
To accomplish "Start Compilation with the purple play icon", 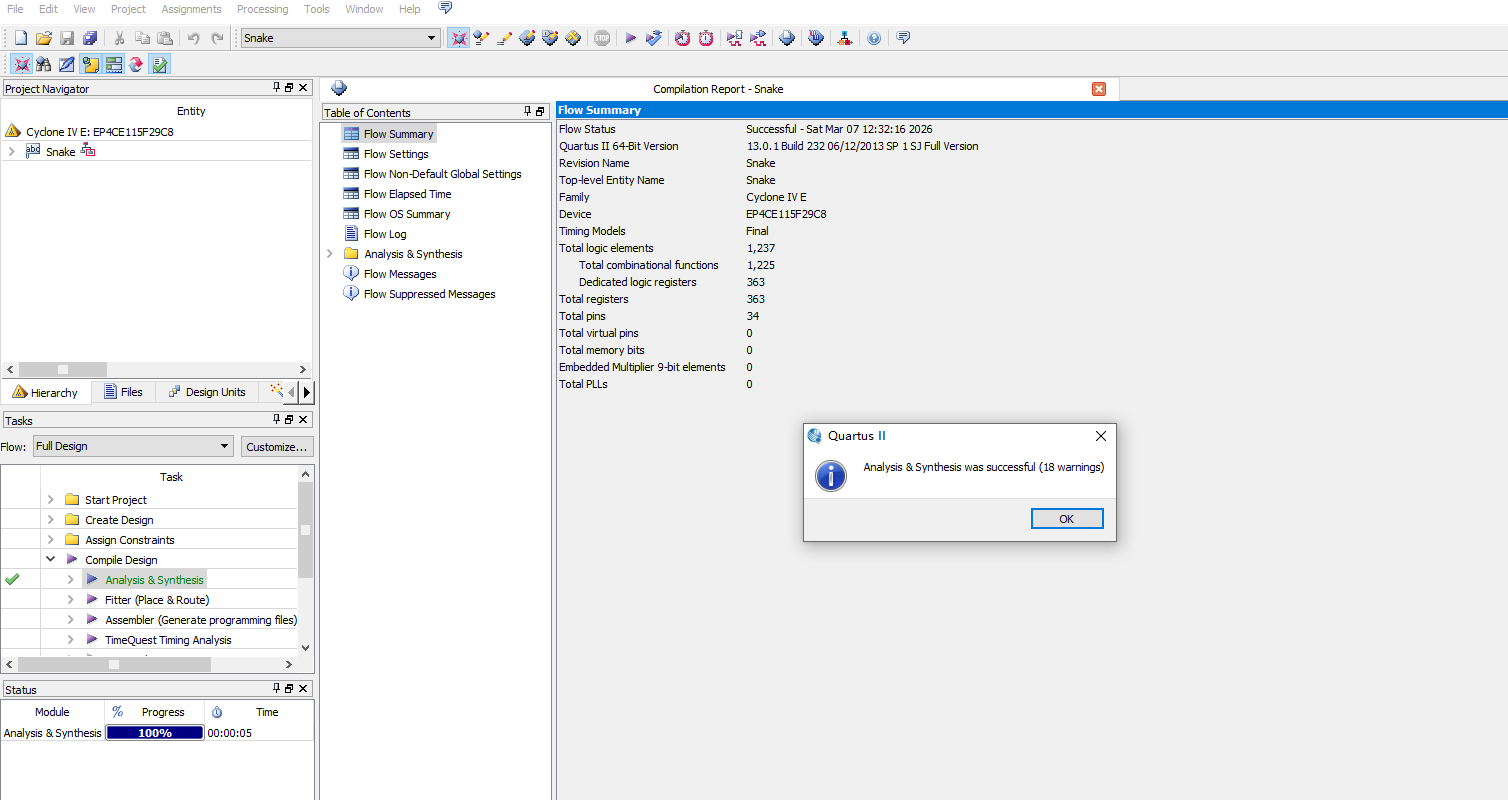I will (x=631, y=38).
